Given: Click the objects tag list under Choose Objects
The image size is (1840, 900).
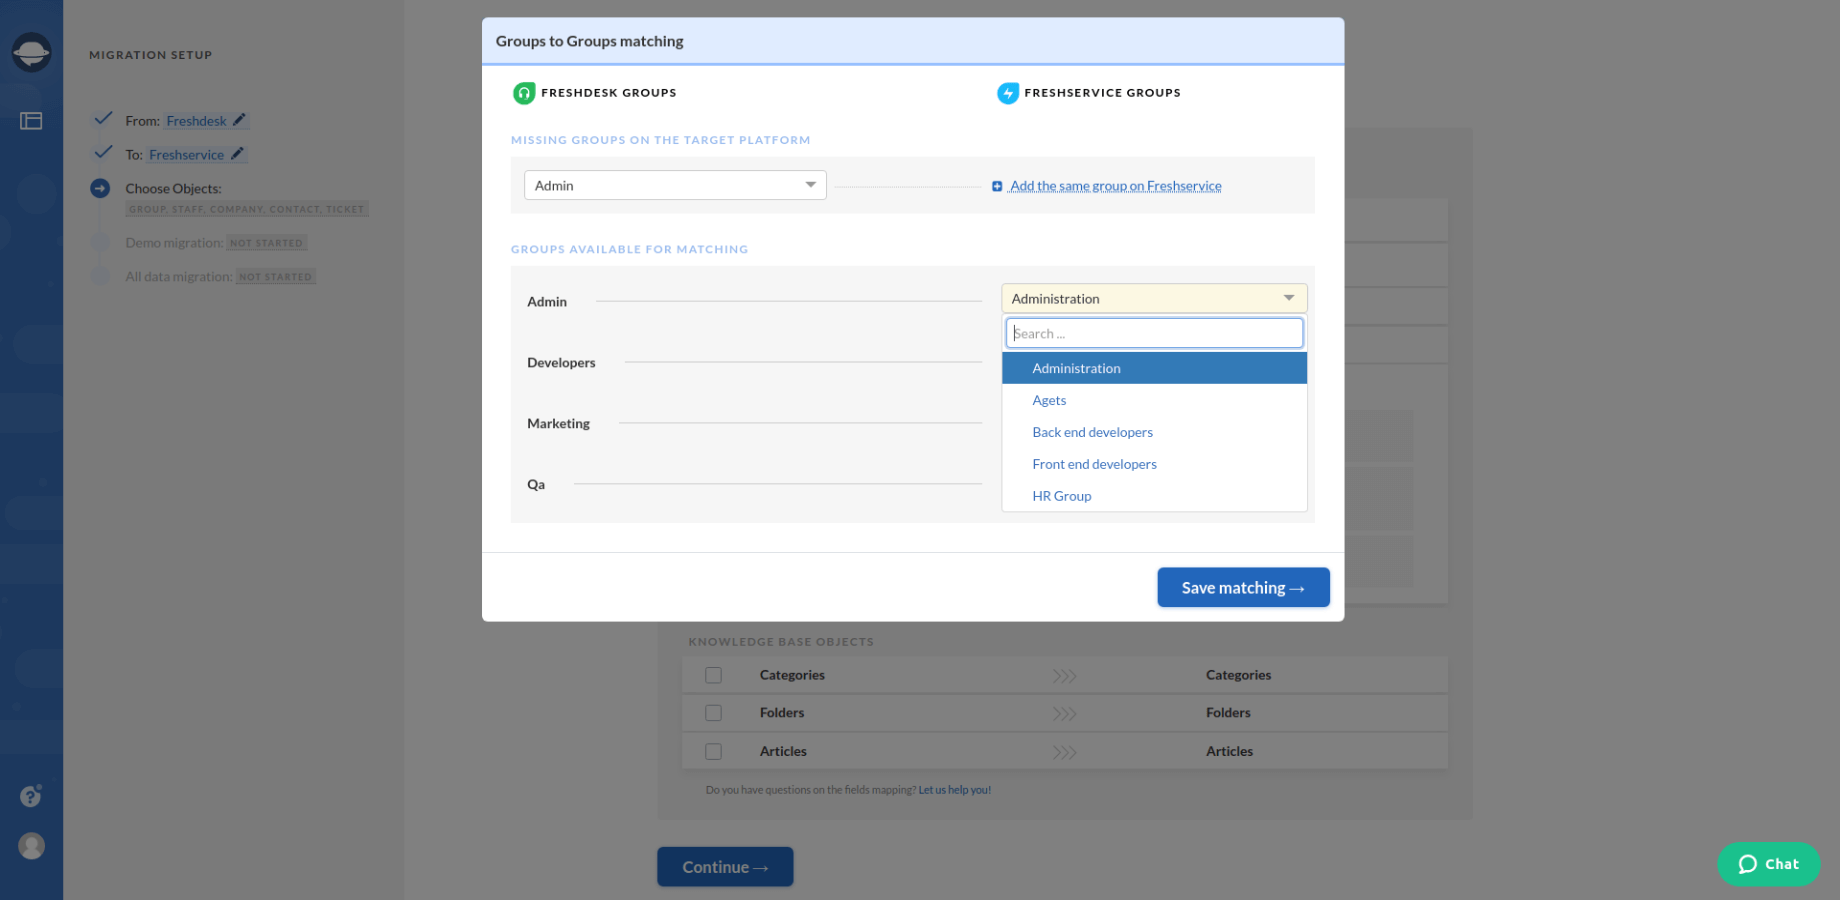Looking at the screenshot, I should [247, 209].
